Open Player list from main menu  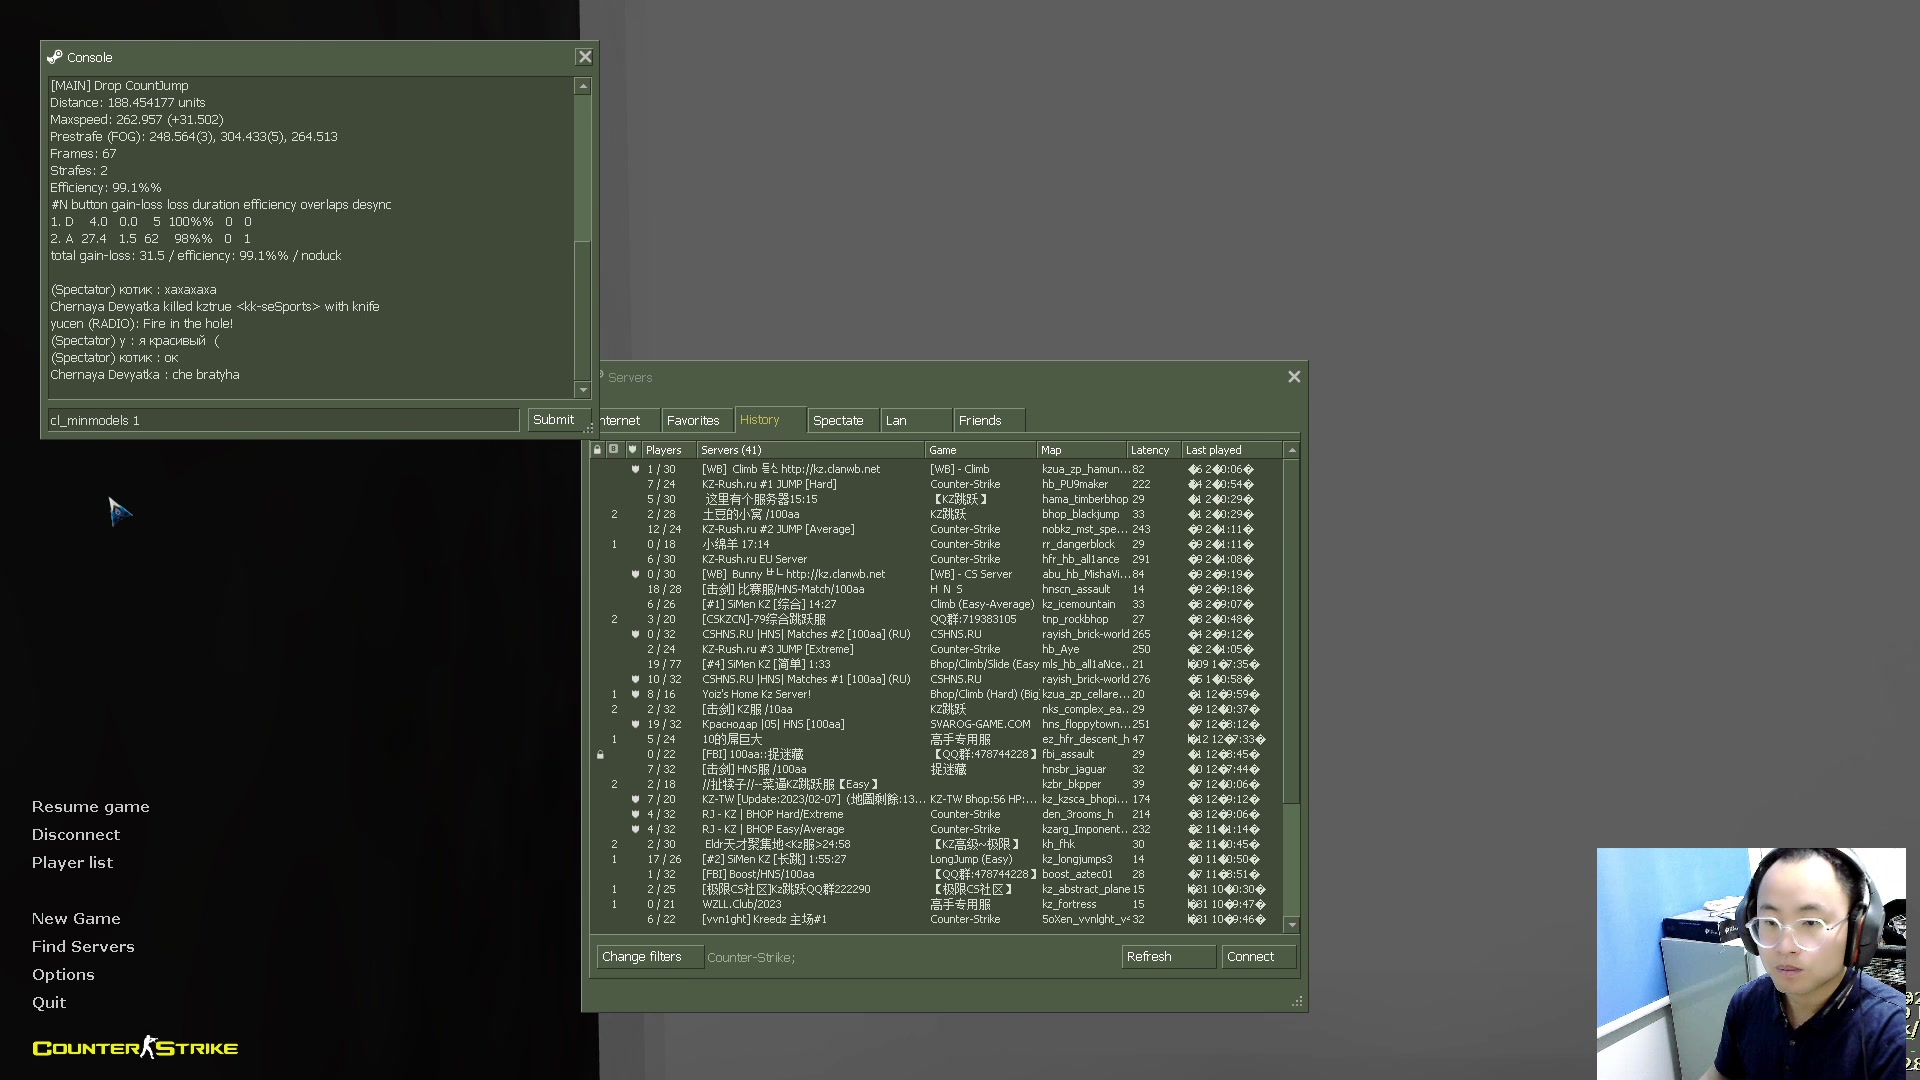(x=72, y=863)
